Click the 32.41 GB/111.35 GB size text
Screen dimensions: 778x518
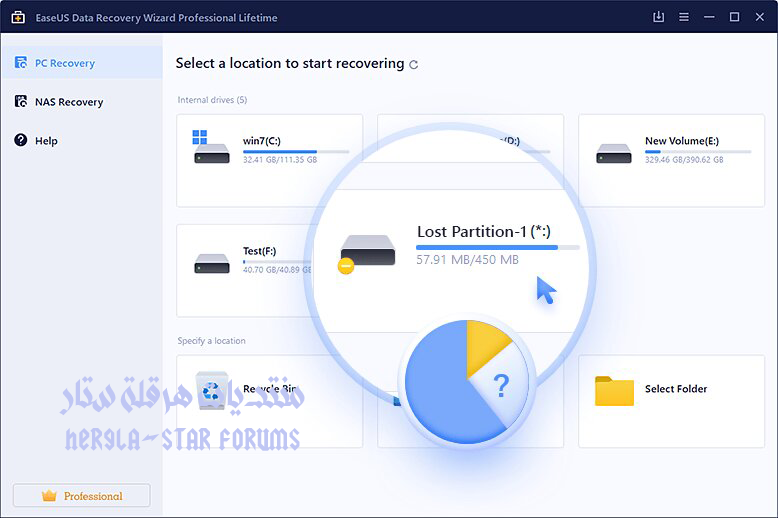click(x=280, y=160)
